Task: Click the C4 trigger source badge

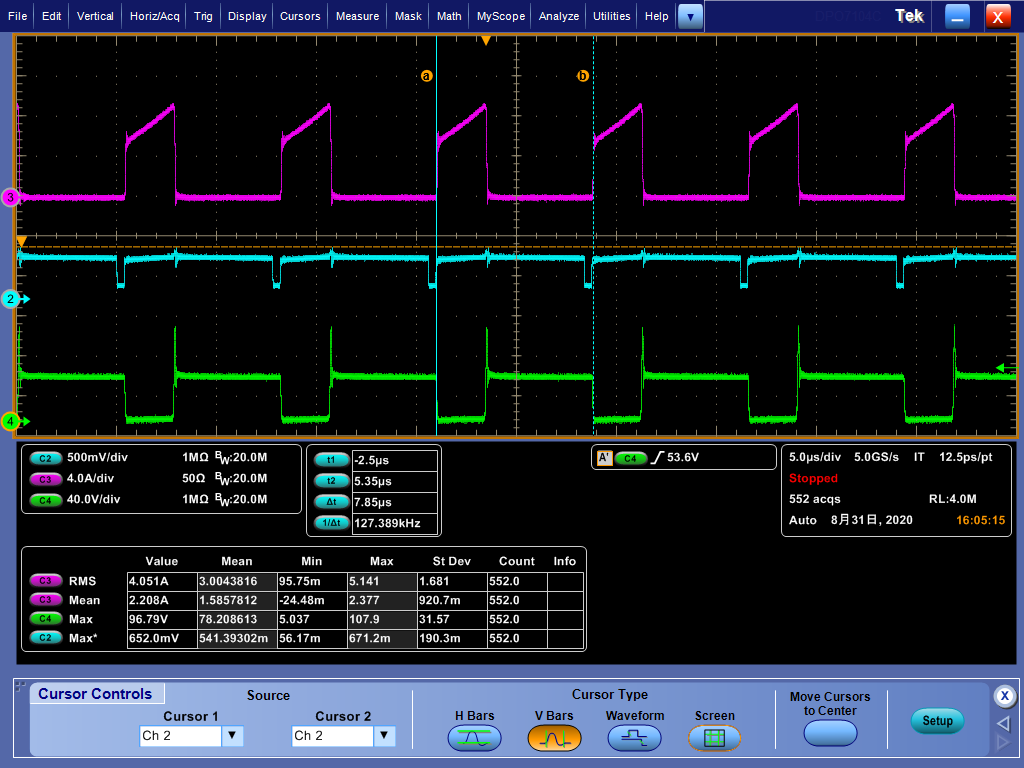Action: (x=630, y=458)
